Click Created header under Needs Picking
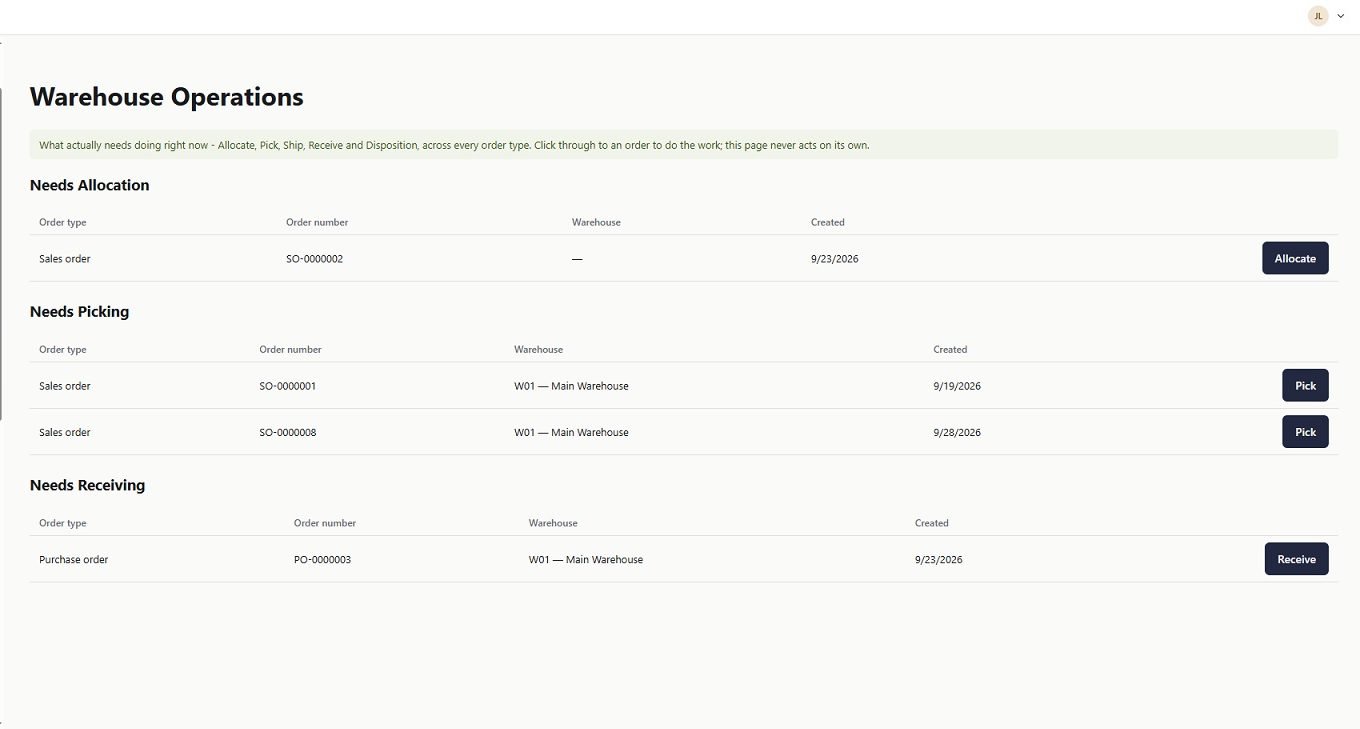Viewport: 1360px width, 729px height. (x=950, y=350)
